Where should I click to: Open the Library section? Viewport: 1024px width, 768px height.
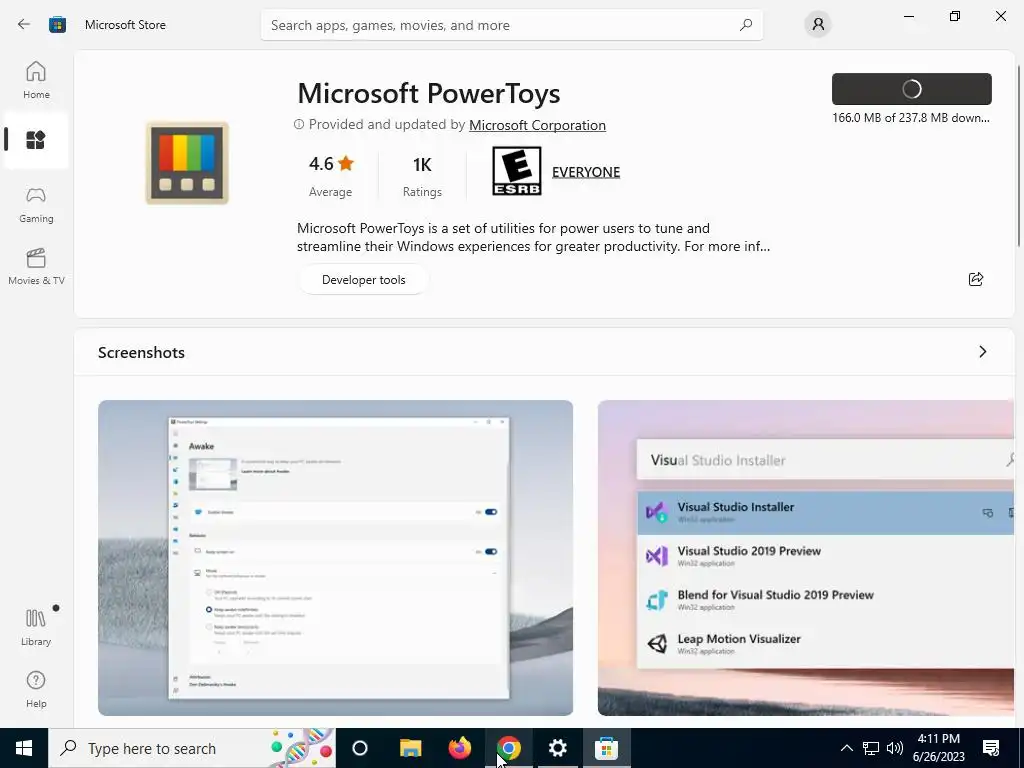tap(36, 628)
